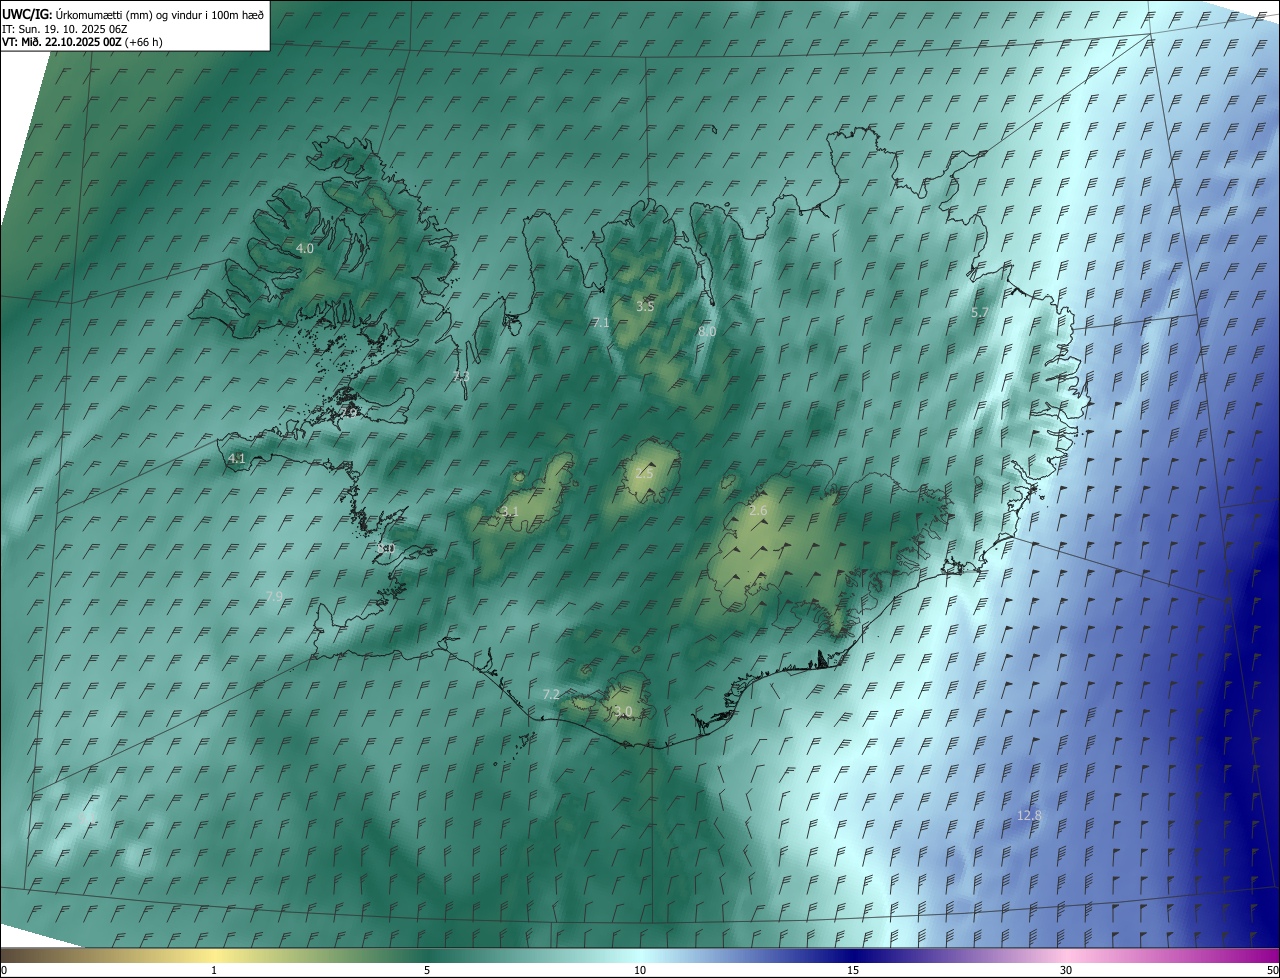Pick the dark navy colour above the 15 label
The height and width of the screenshot is (978, 1280).
tap(853, 955)
